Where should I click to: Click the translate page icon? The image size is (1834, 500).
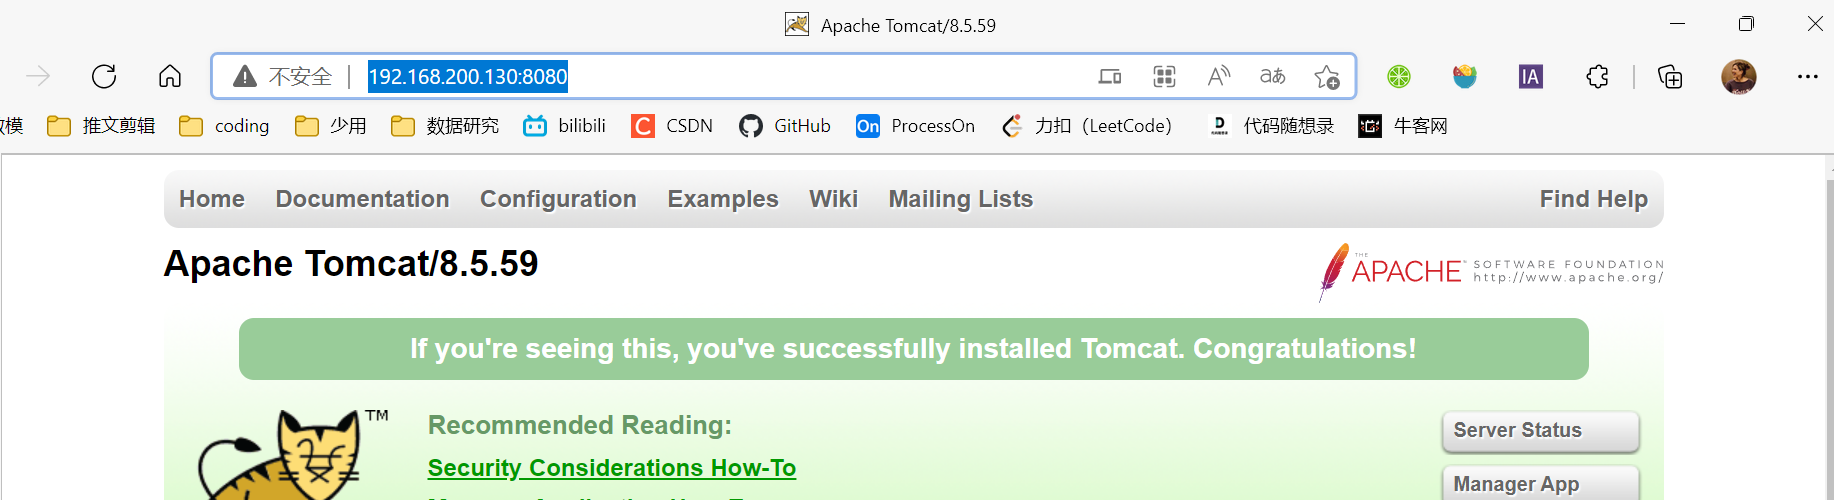(x=1272, y=76)
